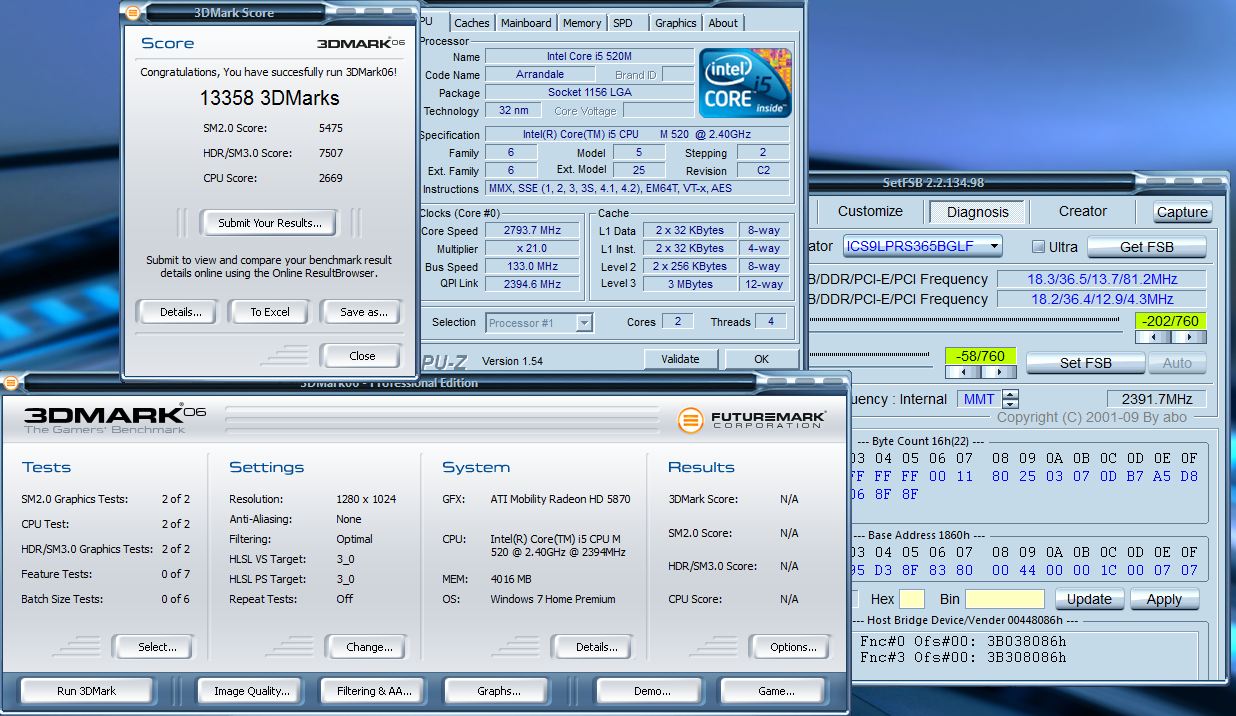Click the 13358 3DMarks score text
Image resolution: width=1236 pixels, height=716 pixels.
270,98
